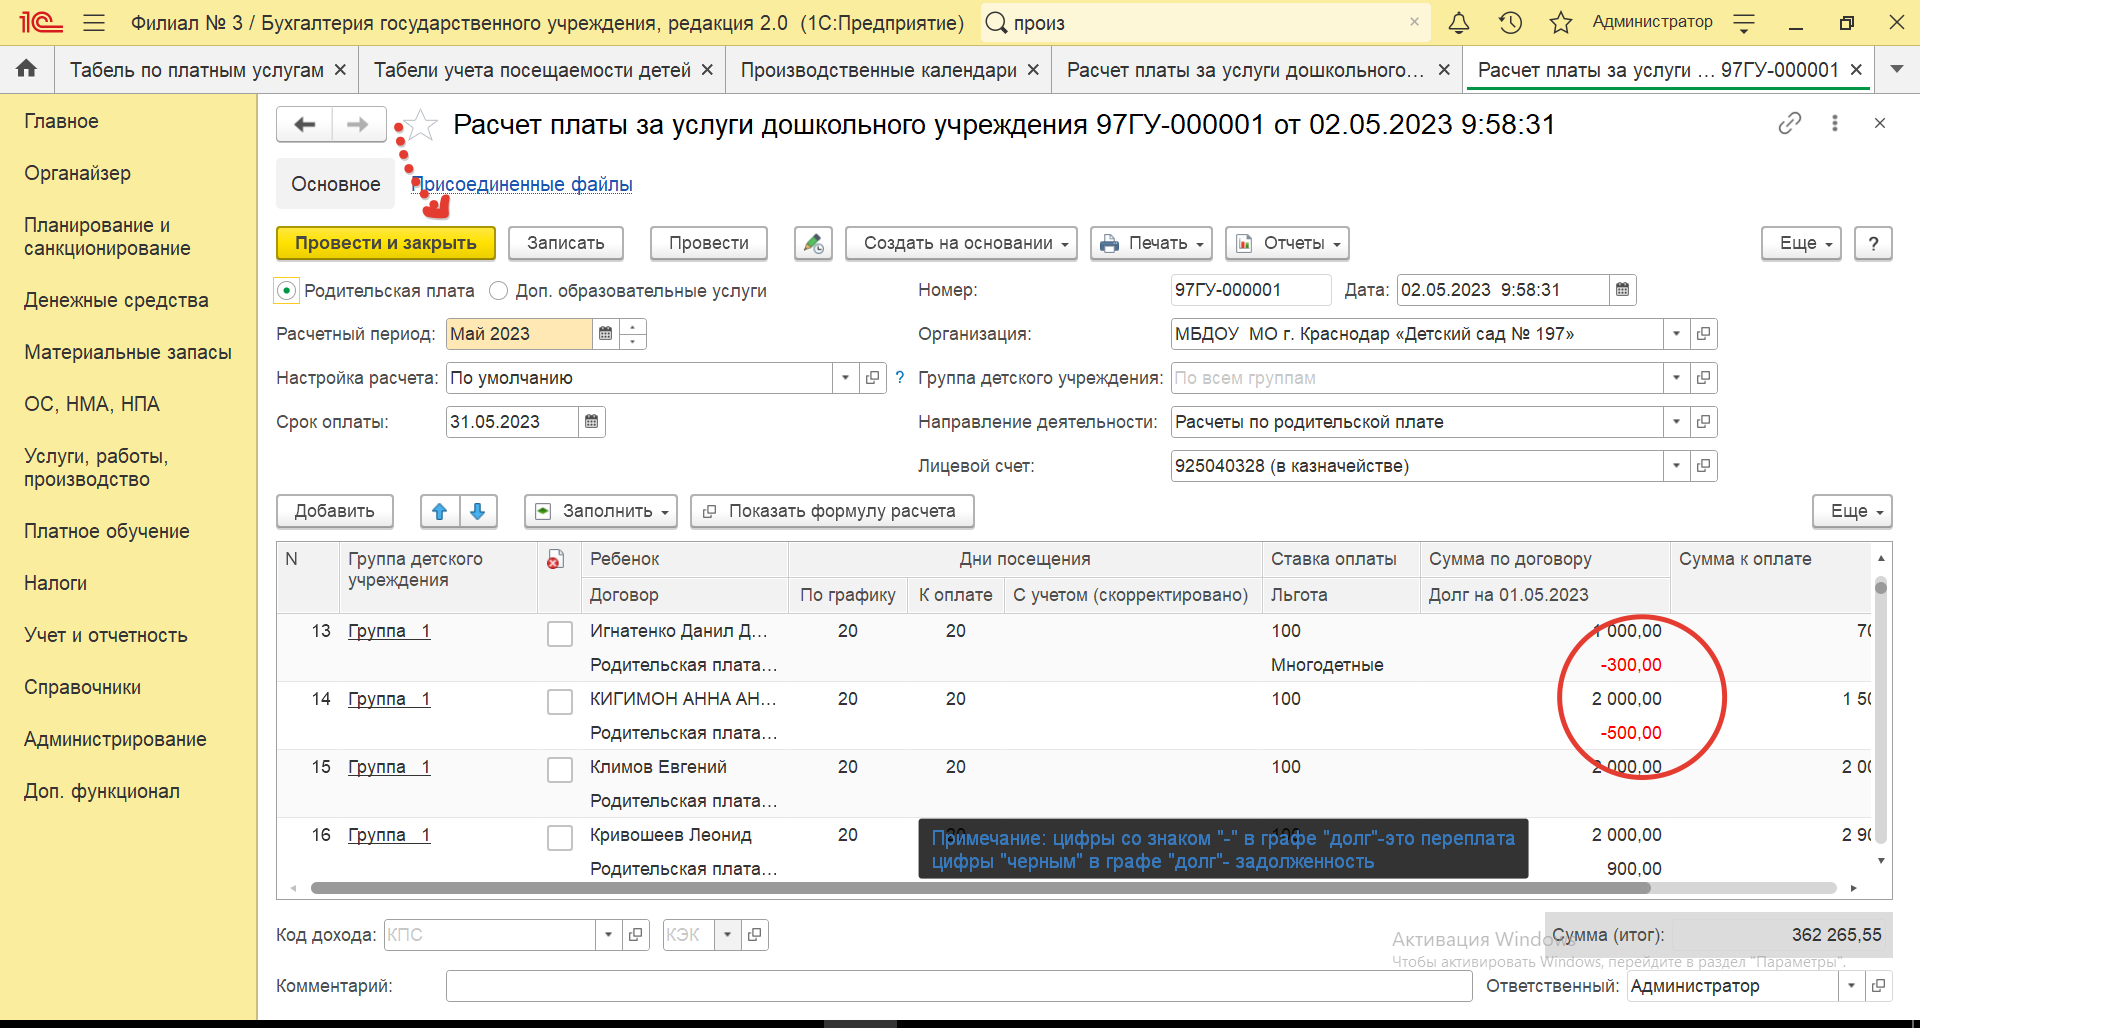
Task: Open the history clock icon
Action: 1510,22
